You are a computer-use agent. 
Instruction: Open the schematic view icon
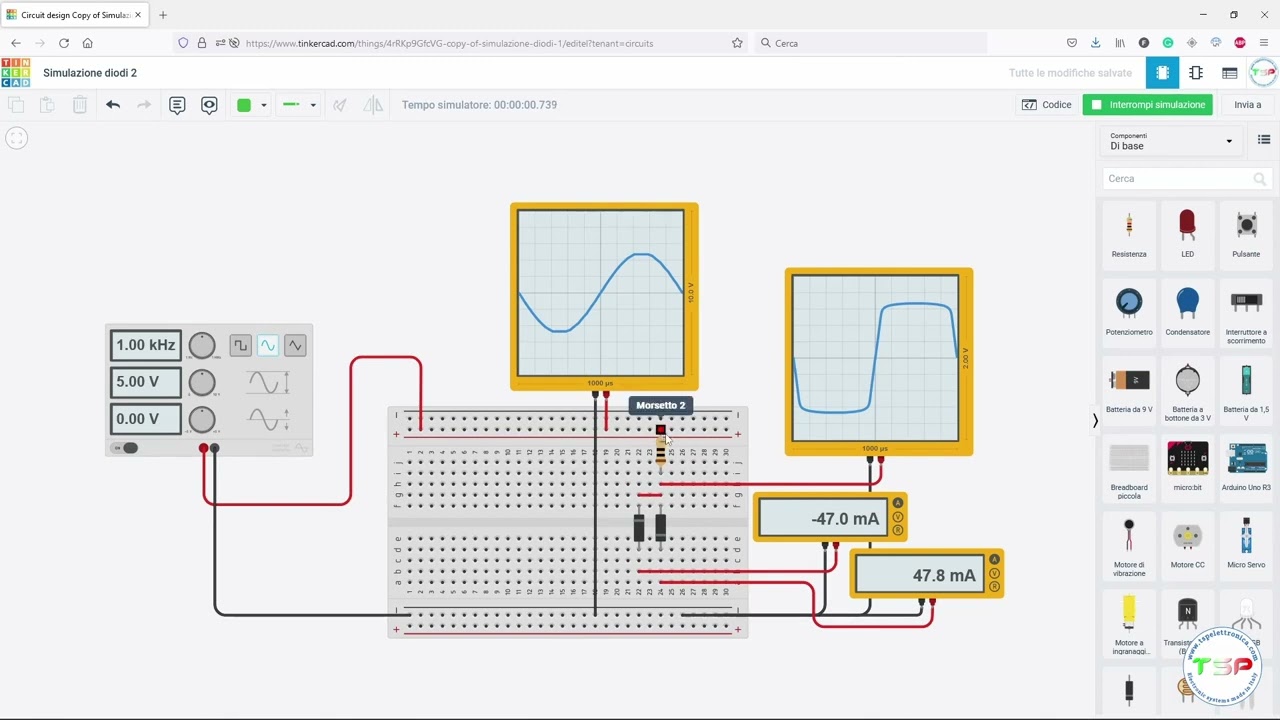click(x=1196, y=73)
